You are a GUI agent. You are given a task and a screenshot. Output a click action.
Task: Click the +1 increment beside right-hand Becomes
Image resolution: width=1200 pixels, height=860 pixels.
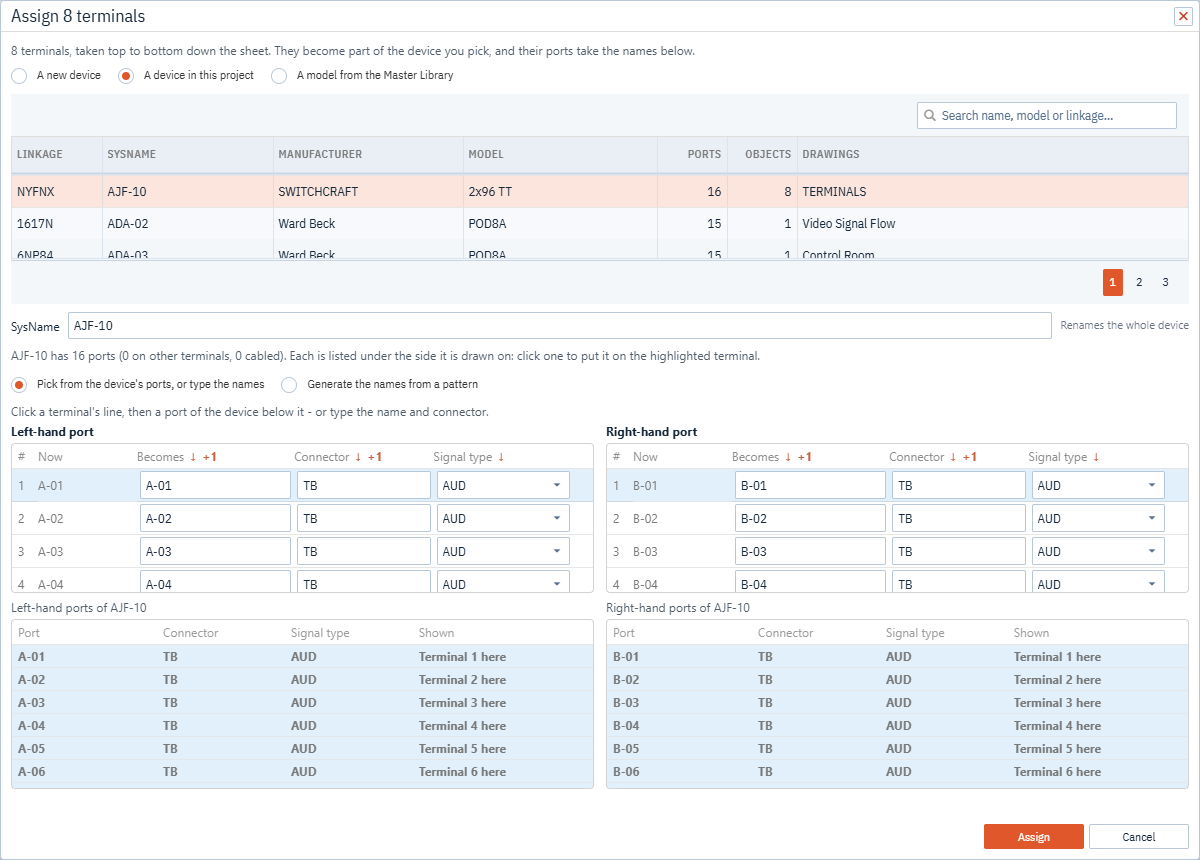tap(805, 457)
